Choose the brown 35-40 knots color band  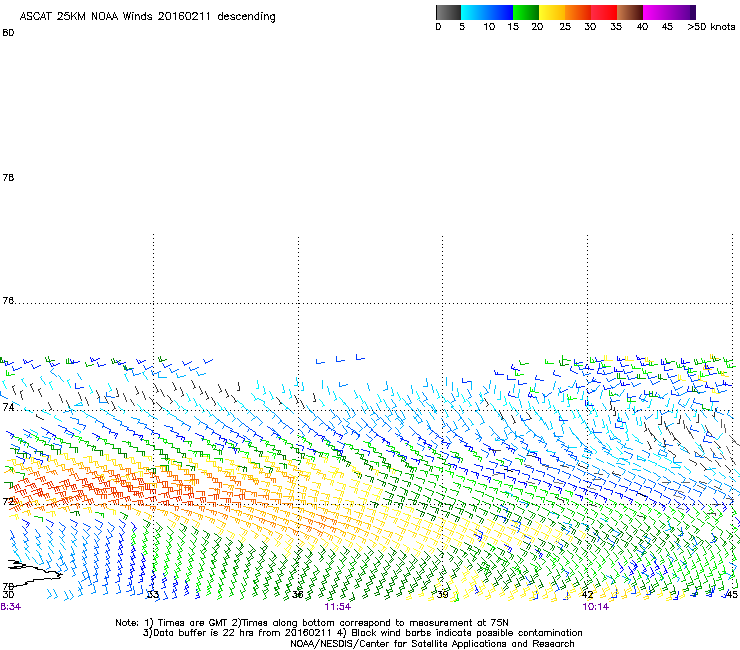[x=630, y=12]
